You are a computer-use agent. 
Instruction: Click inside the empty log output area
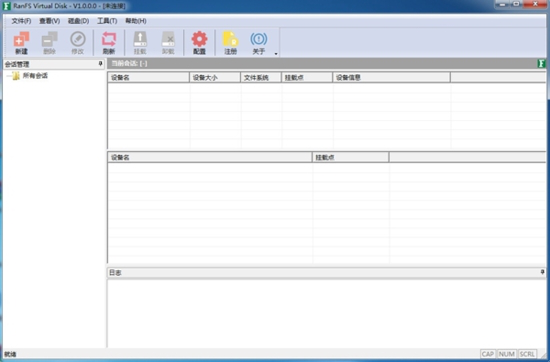(x=326, y=313)
